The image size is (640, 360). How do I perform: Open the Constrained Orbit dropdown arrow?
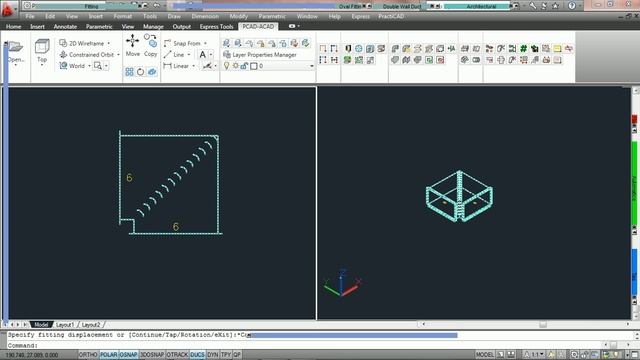point(118,55)
